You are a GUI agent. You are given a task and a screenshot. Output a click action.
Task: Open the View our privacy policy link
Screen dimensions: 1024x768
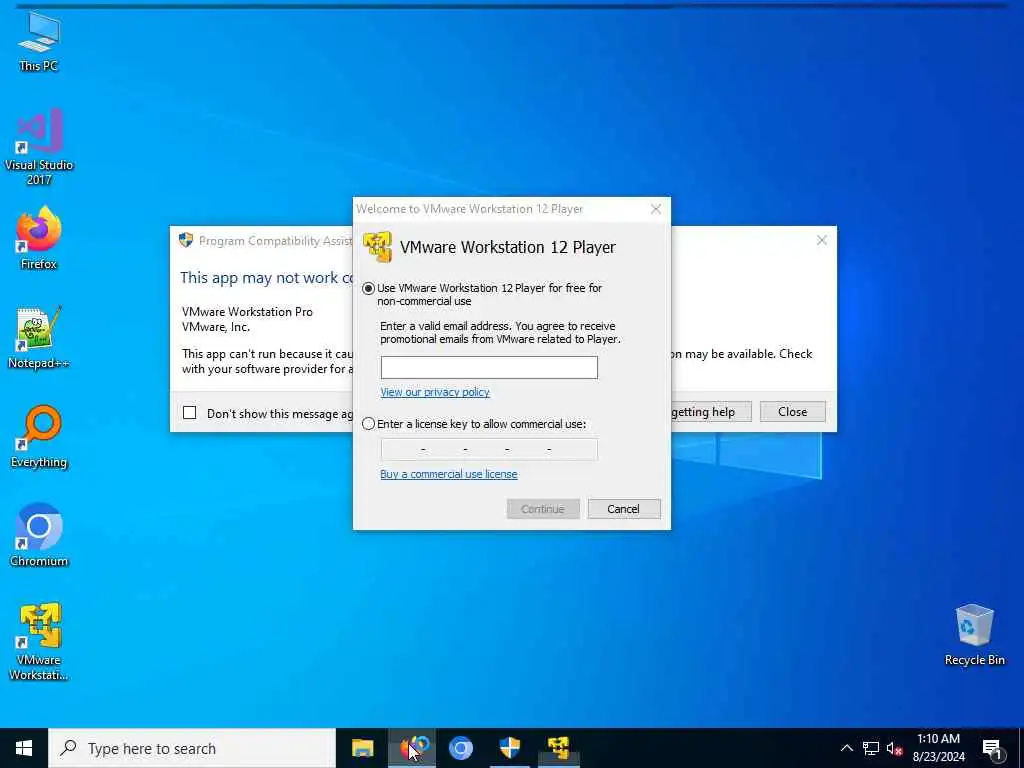[435, 392]
